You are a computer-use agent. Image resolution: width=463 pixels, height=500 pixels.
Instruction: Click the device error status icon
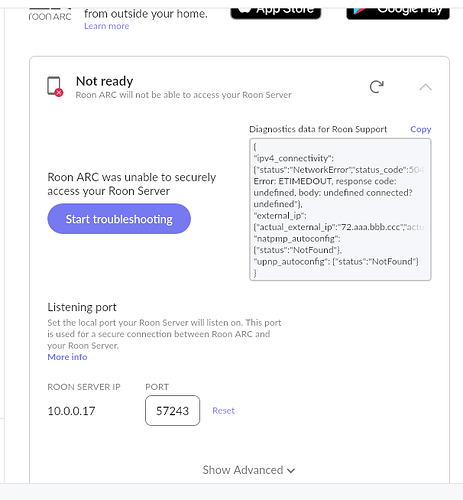pyautogui.click(x=55, y=86)
